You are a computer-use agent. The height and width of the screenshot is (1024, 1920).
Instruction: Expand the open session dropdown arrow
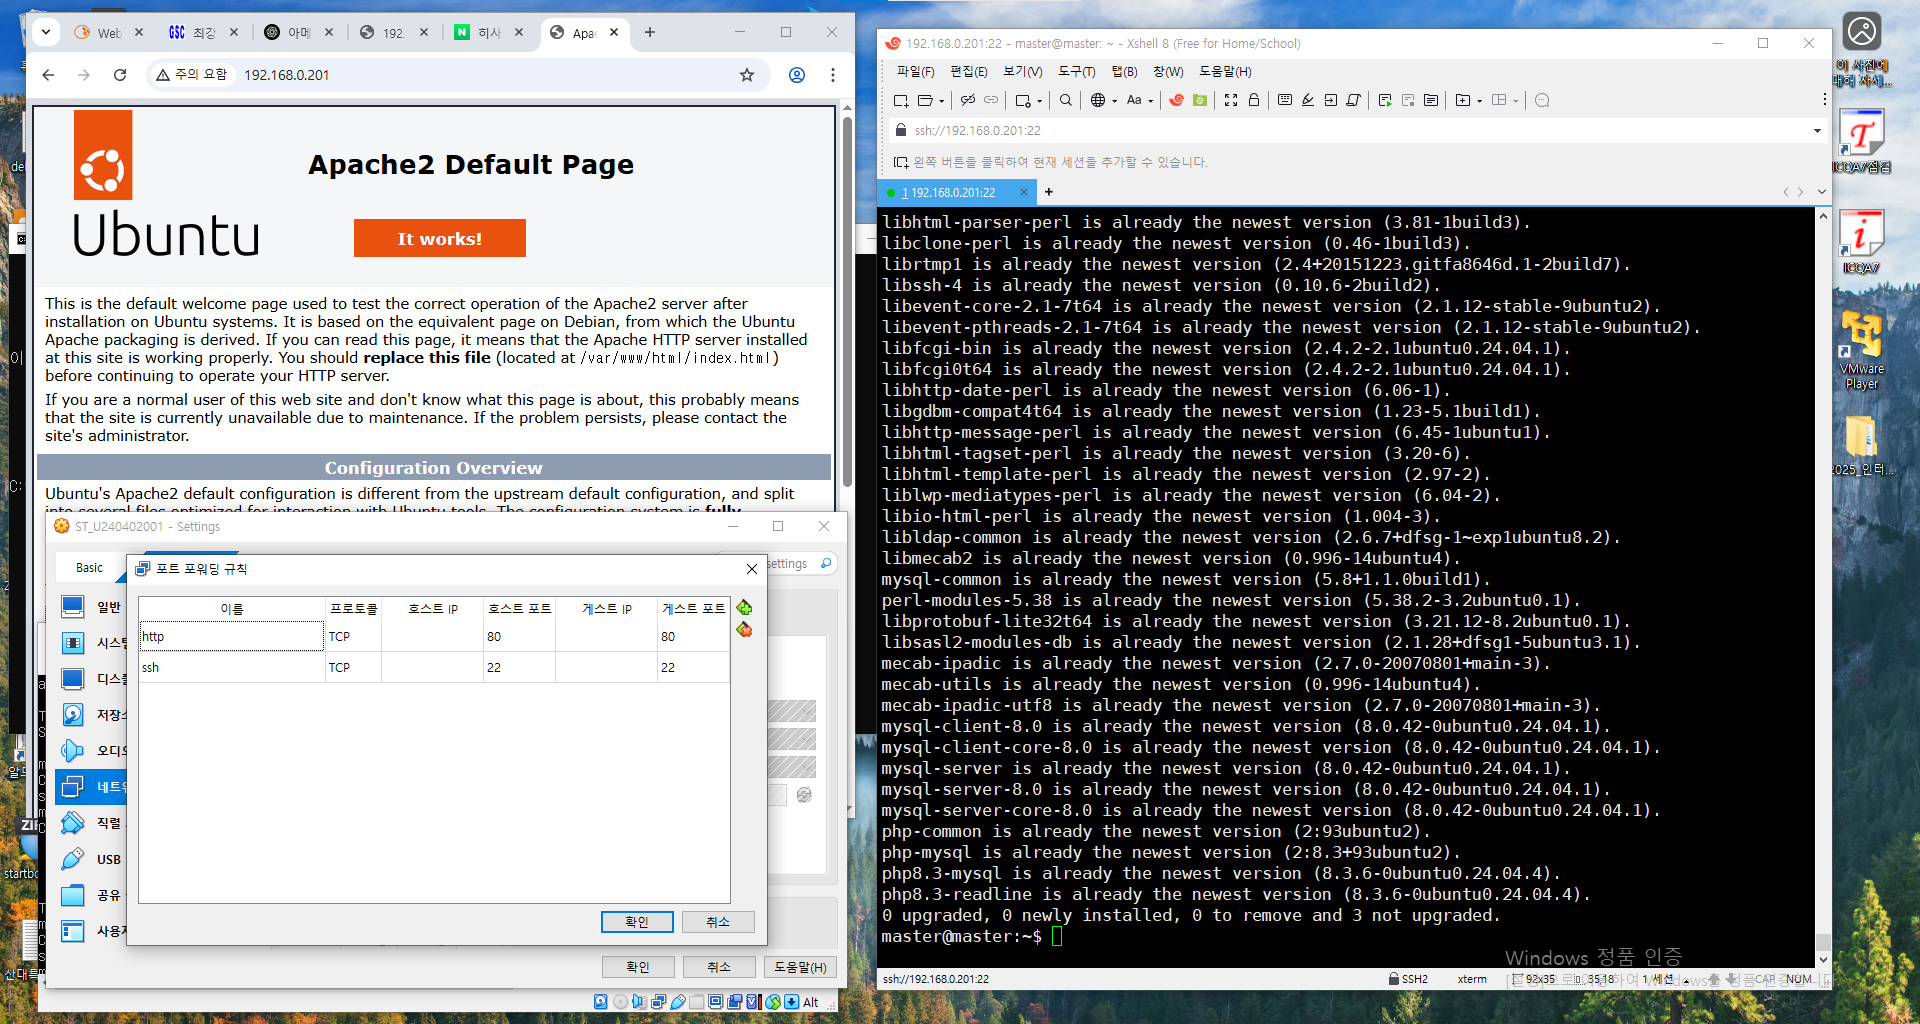click(941, 101)
